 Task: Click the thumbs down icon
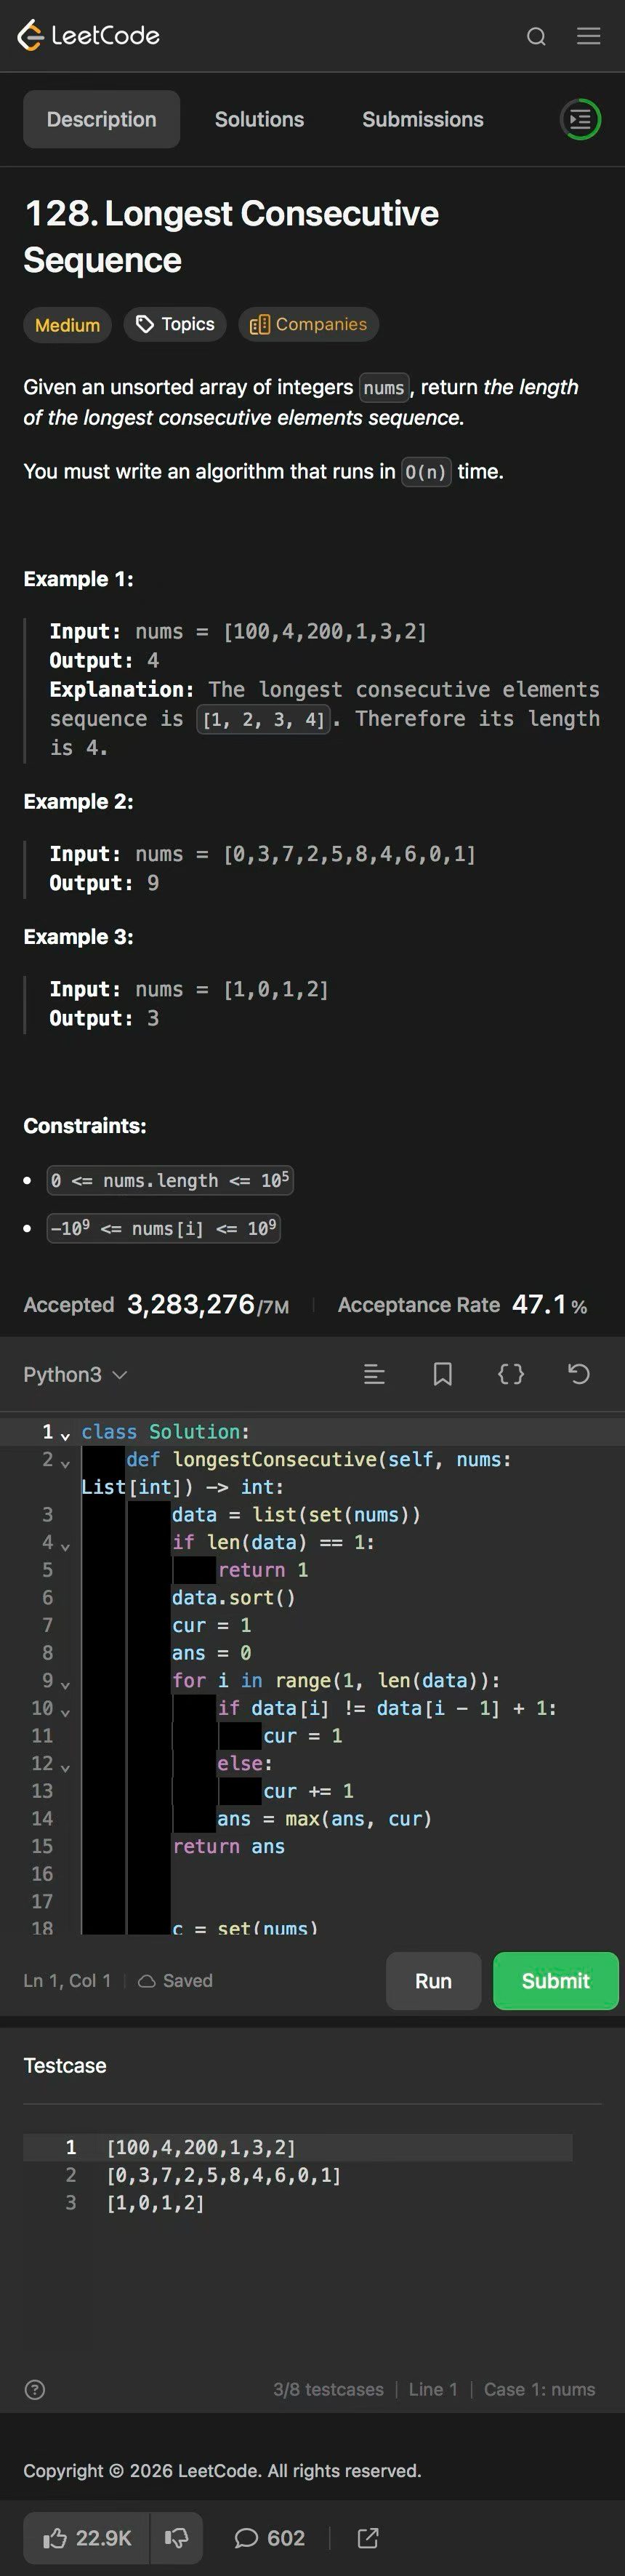click(177, 2538)
